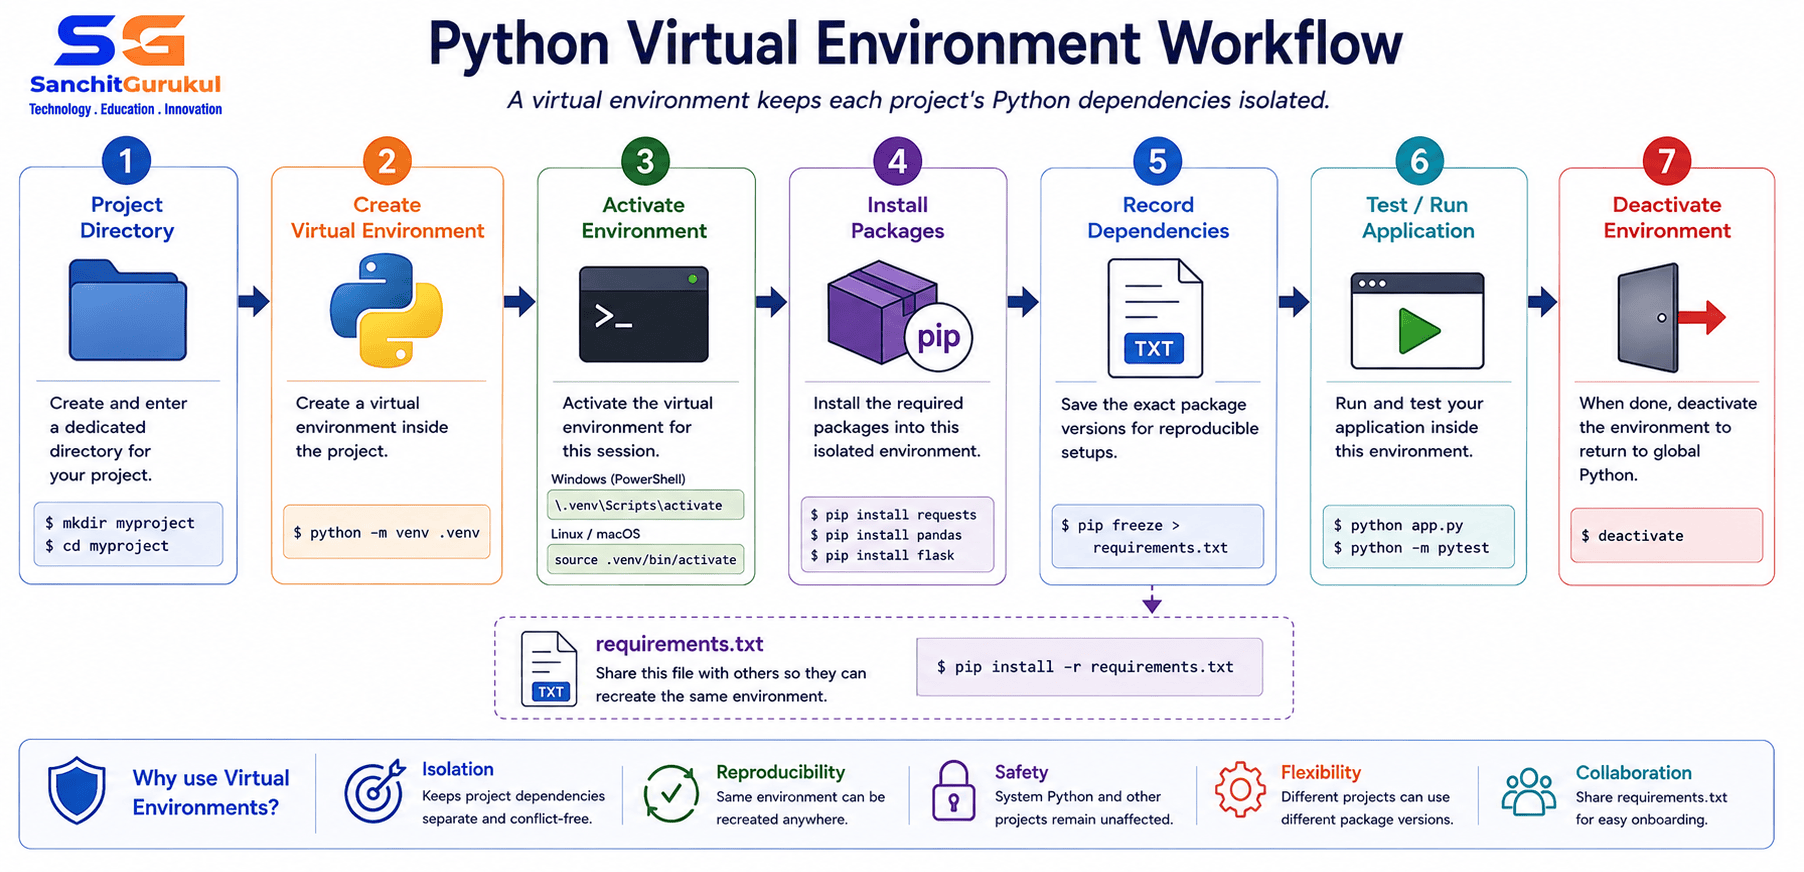Click the 'Project Directory' heading
Image resolution: width=1804 pixels, height=872 pixels.
(x=127, y=217)
